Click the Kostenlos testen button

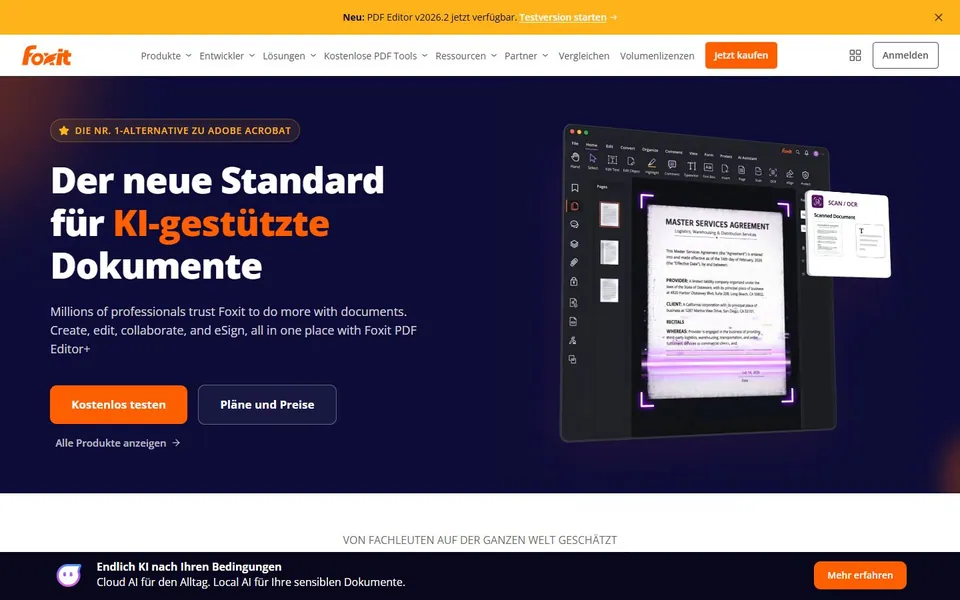click(119, 405)
